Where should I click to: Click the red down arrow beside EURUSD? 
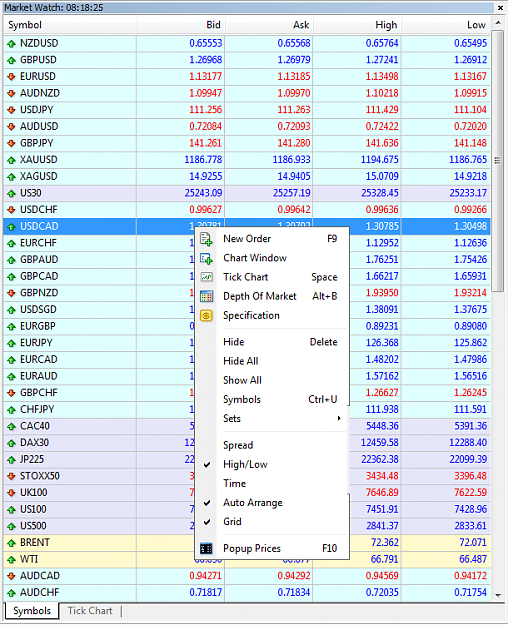click(x=11, y=77)
